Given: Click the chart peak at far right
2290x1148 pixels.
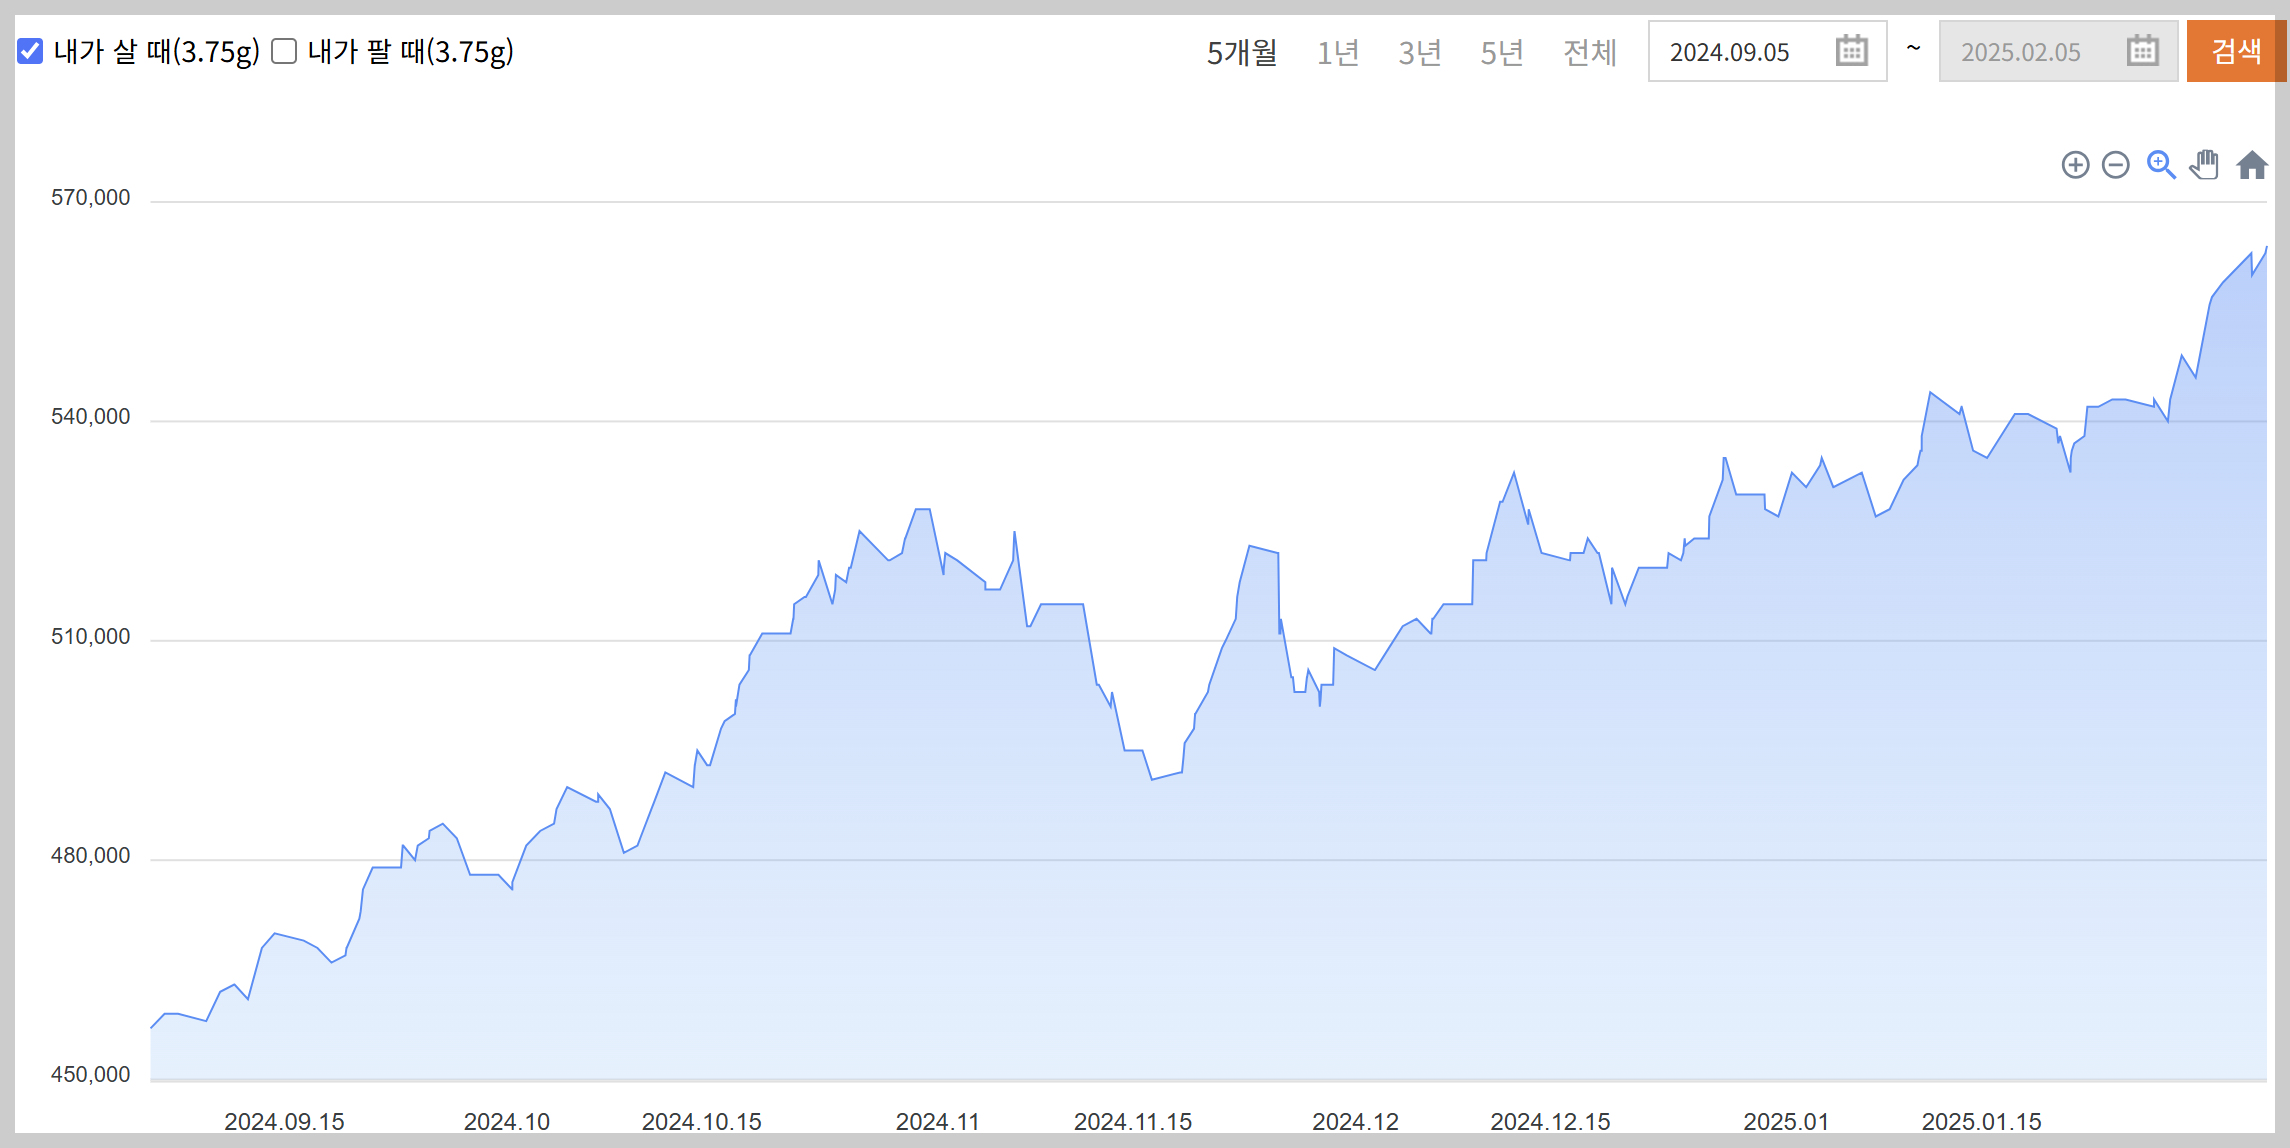Looking at the screenshot, I should coord(2265,248).
